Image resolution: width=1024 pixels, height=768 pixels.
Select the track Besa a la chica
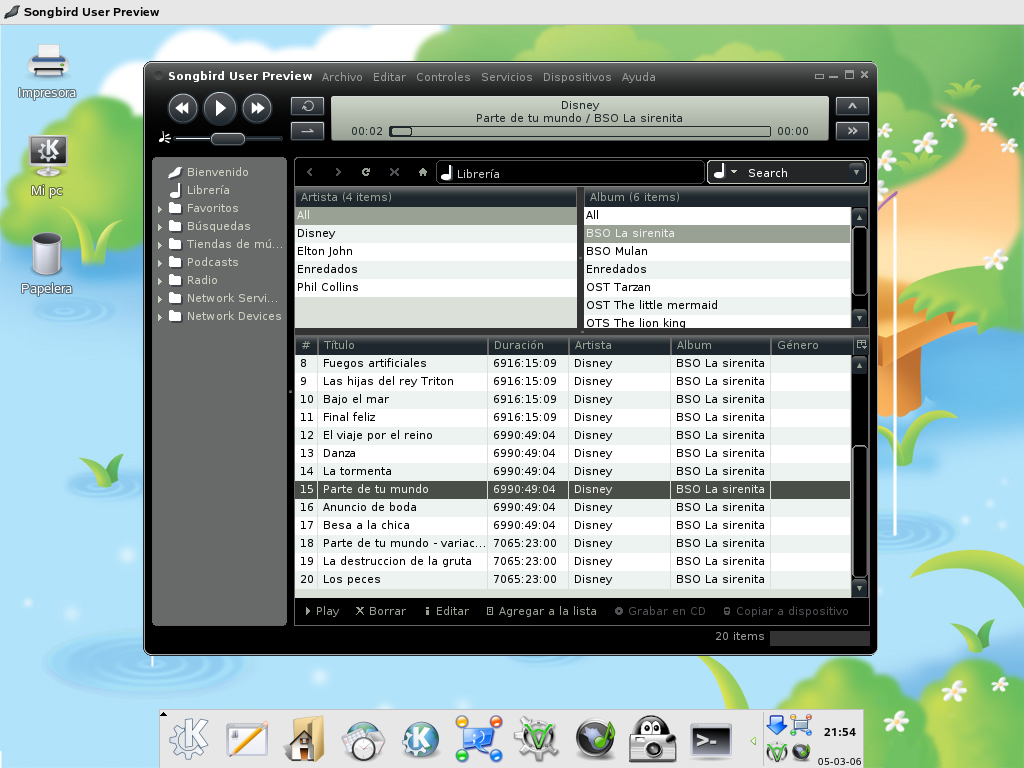(573, 525)
